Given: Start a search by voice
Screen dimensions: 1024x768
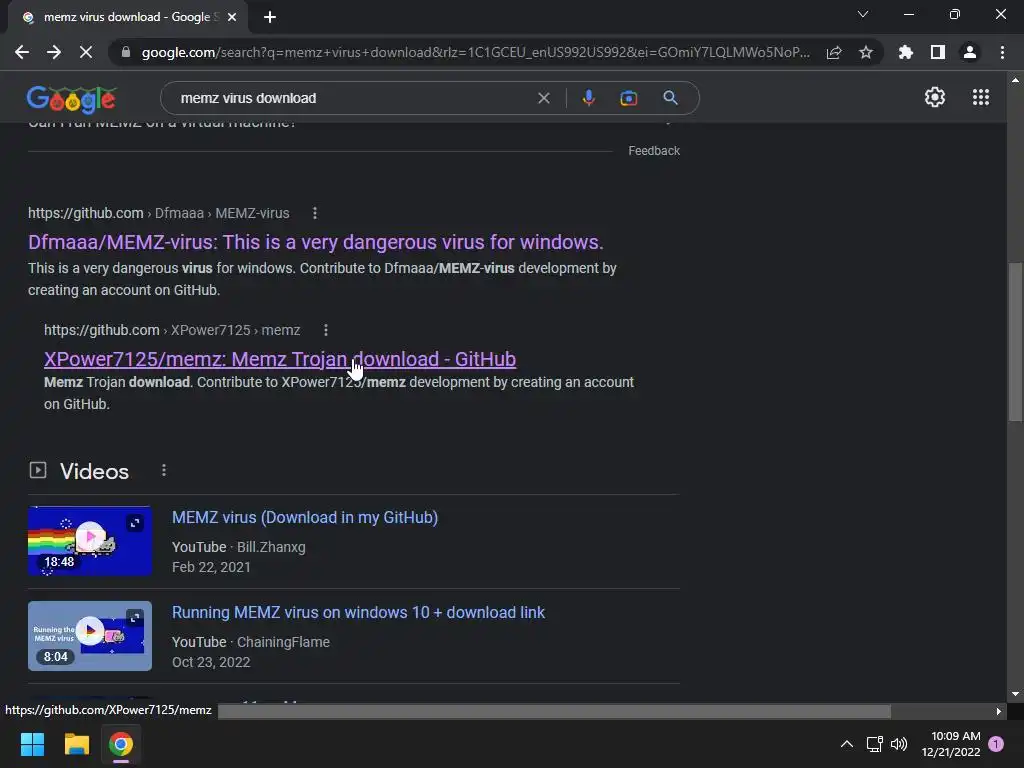Looking at the screenshot, I should tap(588, 98).
